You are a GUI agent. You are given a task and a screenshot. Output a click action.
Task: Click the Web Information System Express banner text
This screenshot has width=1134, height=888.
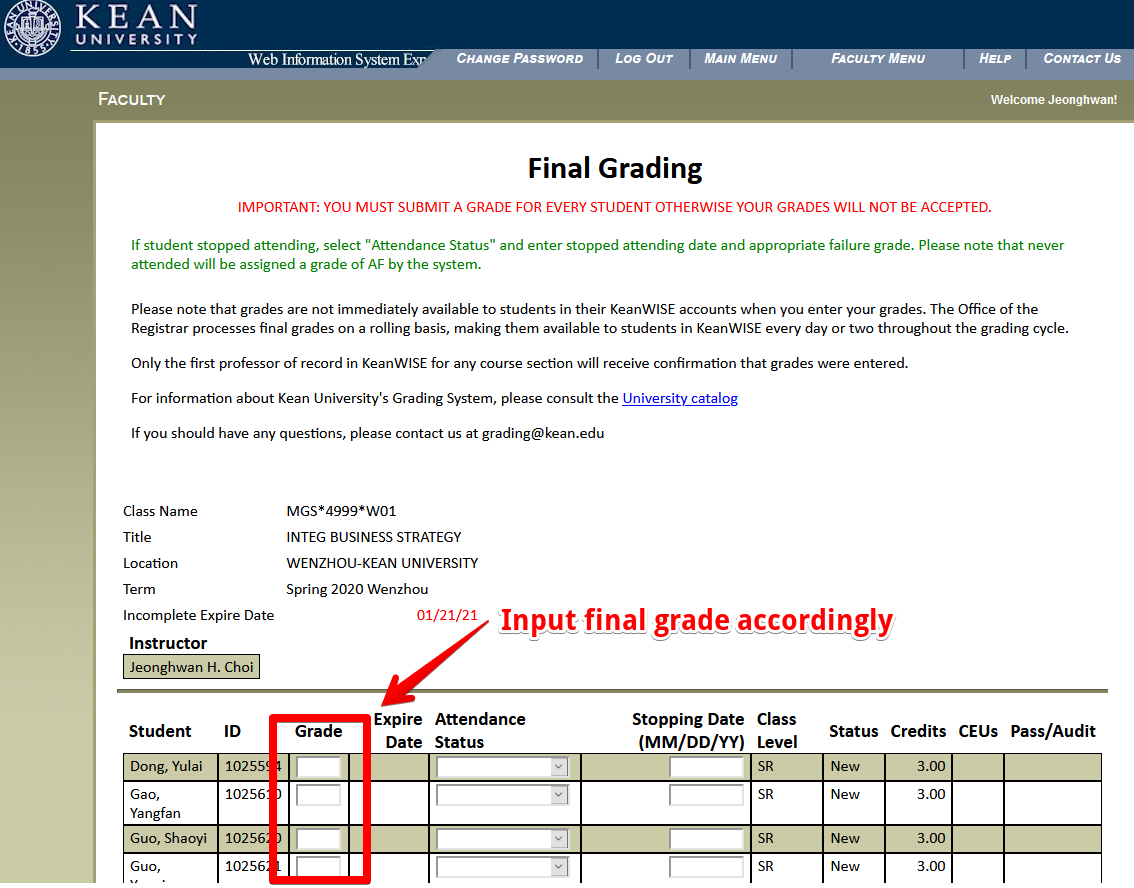click(x=337, y=59)
